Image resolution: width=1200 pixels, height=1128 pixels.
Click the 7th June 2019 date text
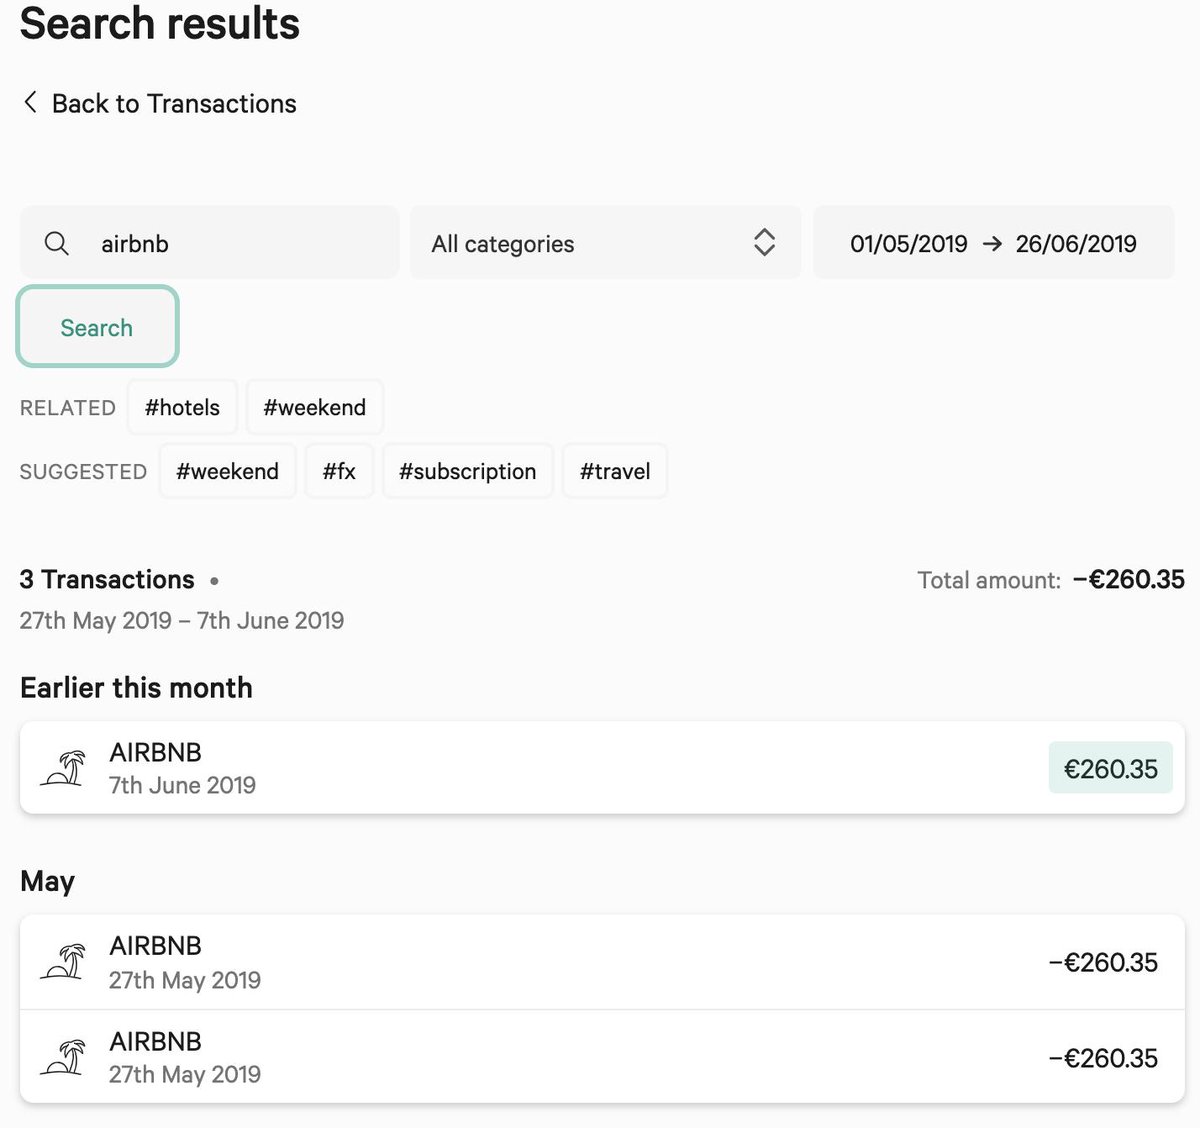click(x=182, y=785)
